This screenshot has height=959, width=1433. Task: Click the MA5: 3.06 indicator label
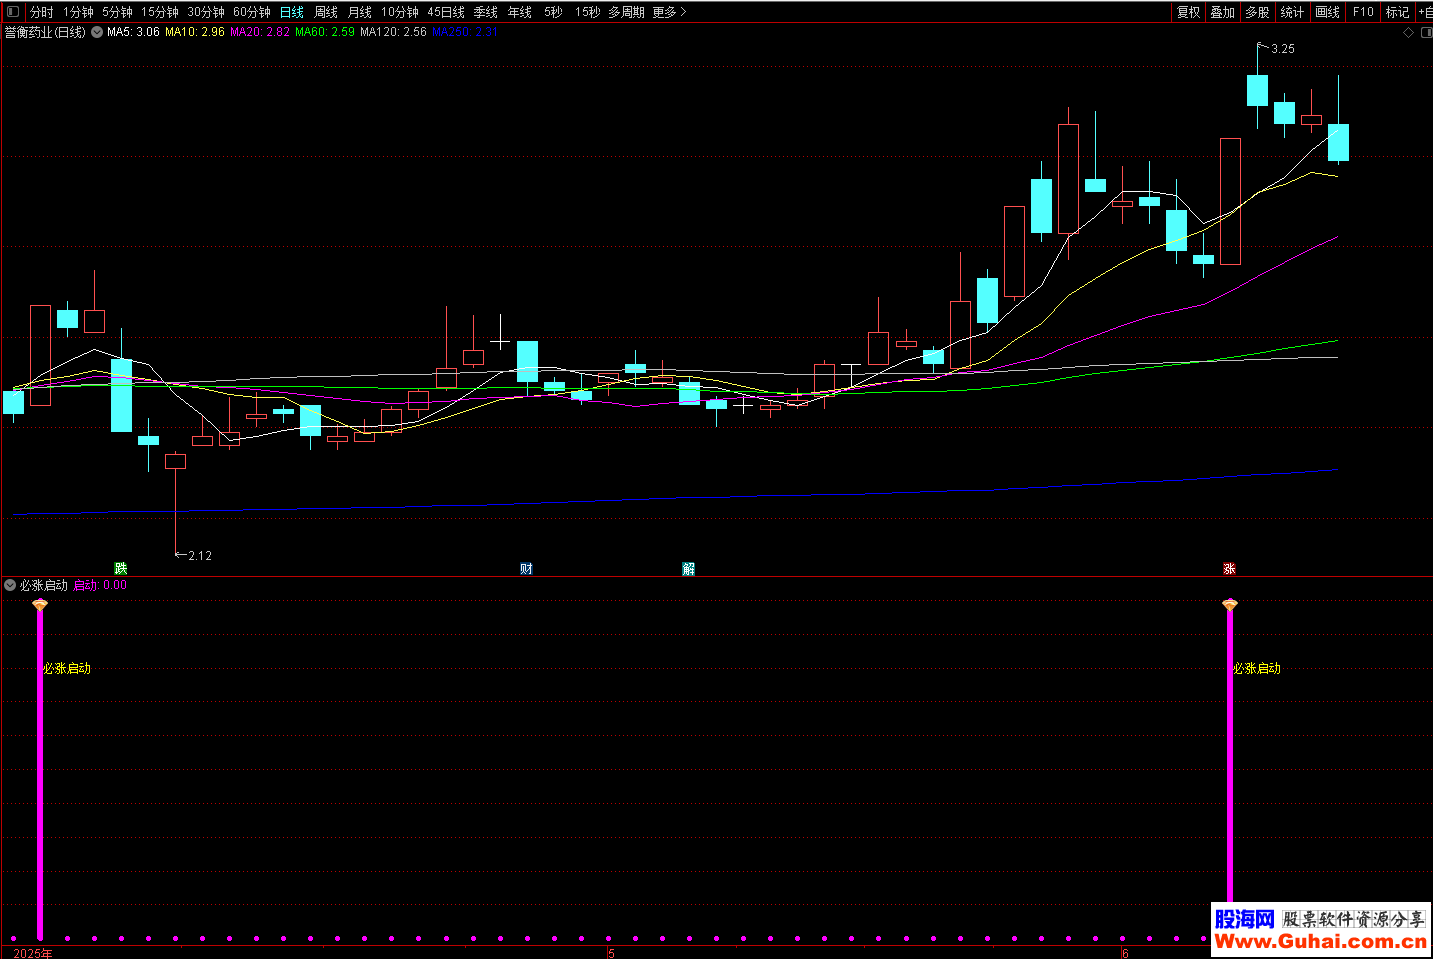tap(133, 32)
